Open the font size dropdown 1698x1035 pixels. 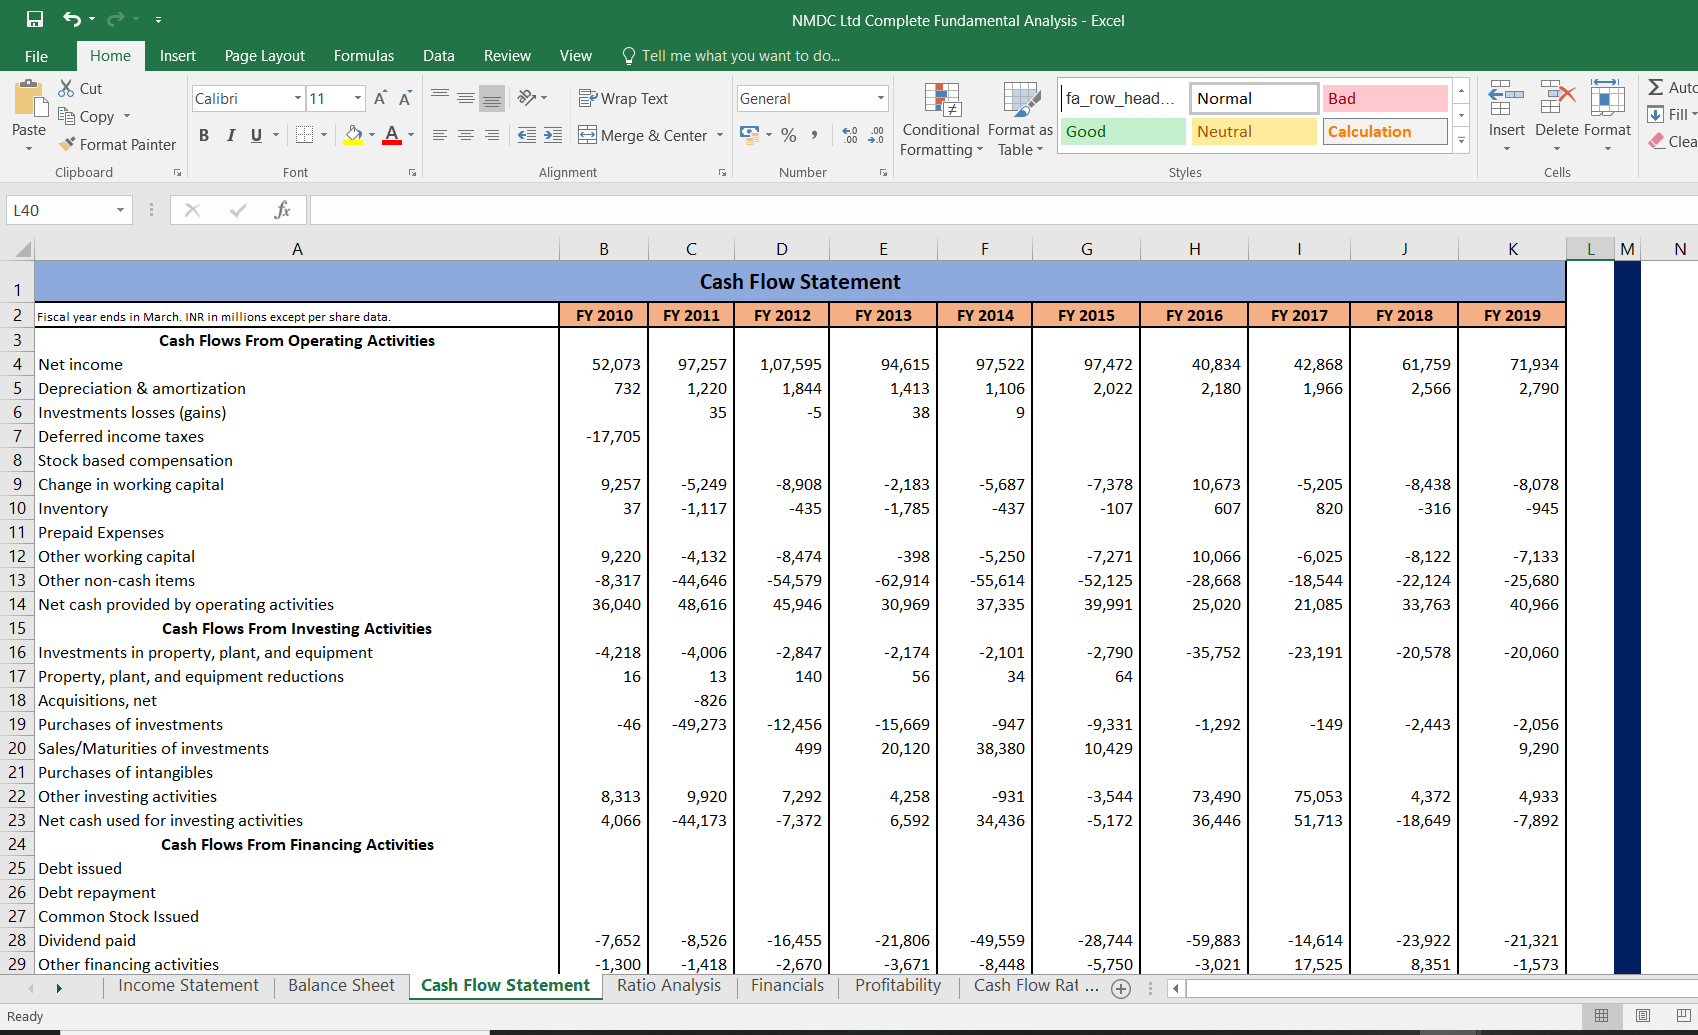click(x=358, y=98)
